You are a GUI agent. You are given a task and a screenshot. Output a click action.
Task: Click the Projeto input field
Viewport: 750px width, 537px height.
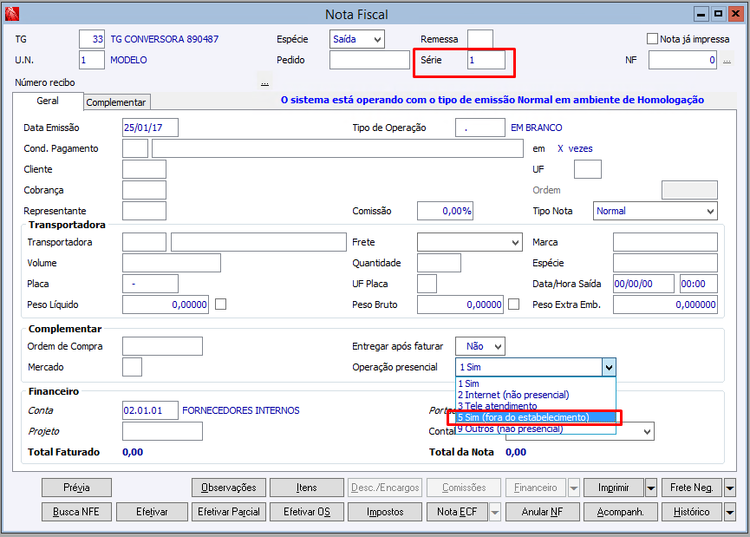tap(162, 432)
